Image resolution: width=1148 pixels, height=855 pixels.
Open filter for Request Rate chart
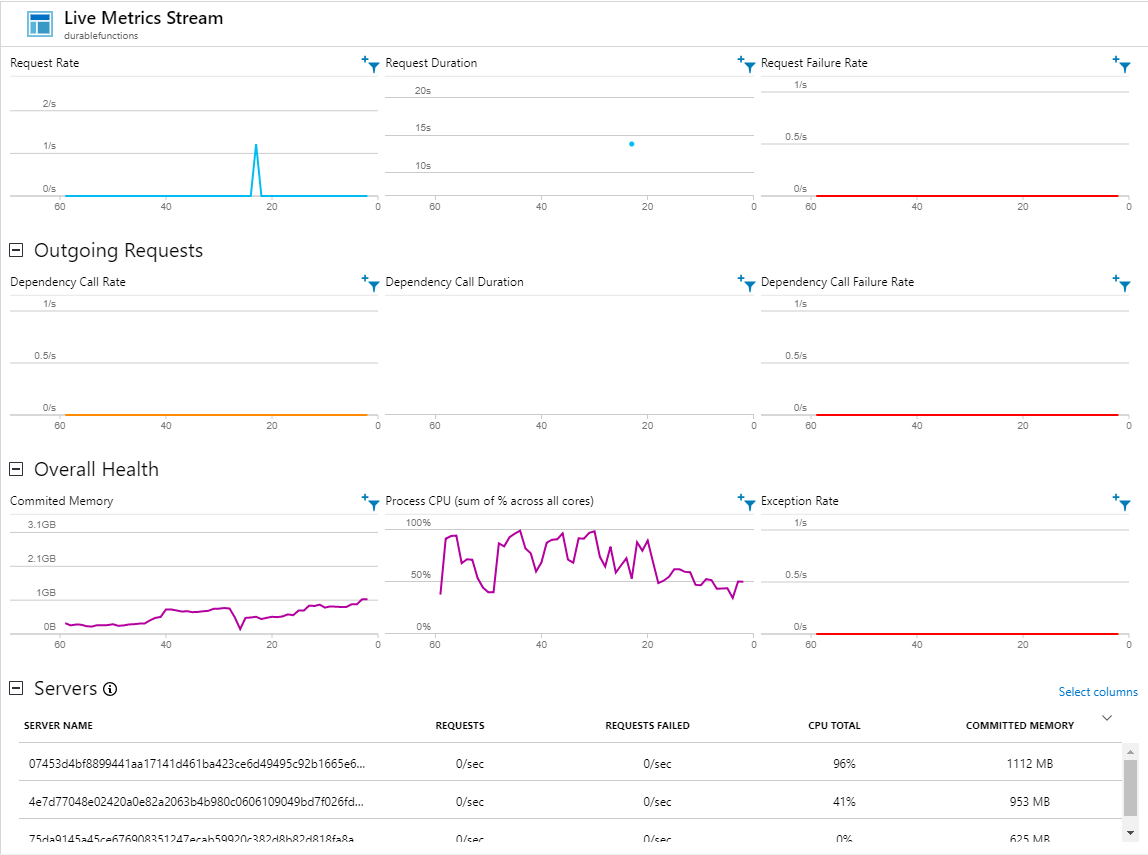pos(370,64)
